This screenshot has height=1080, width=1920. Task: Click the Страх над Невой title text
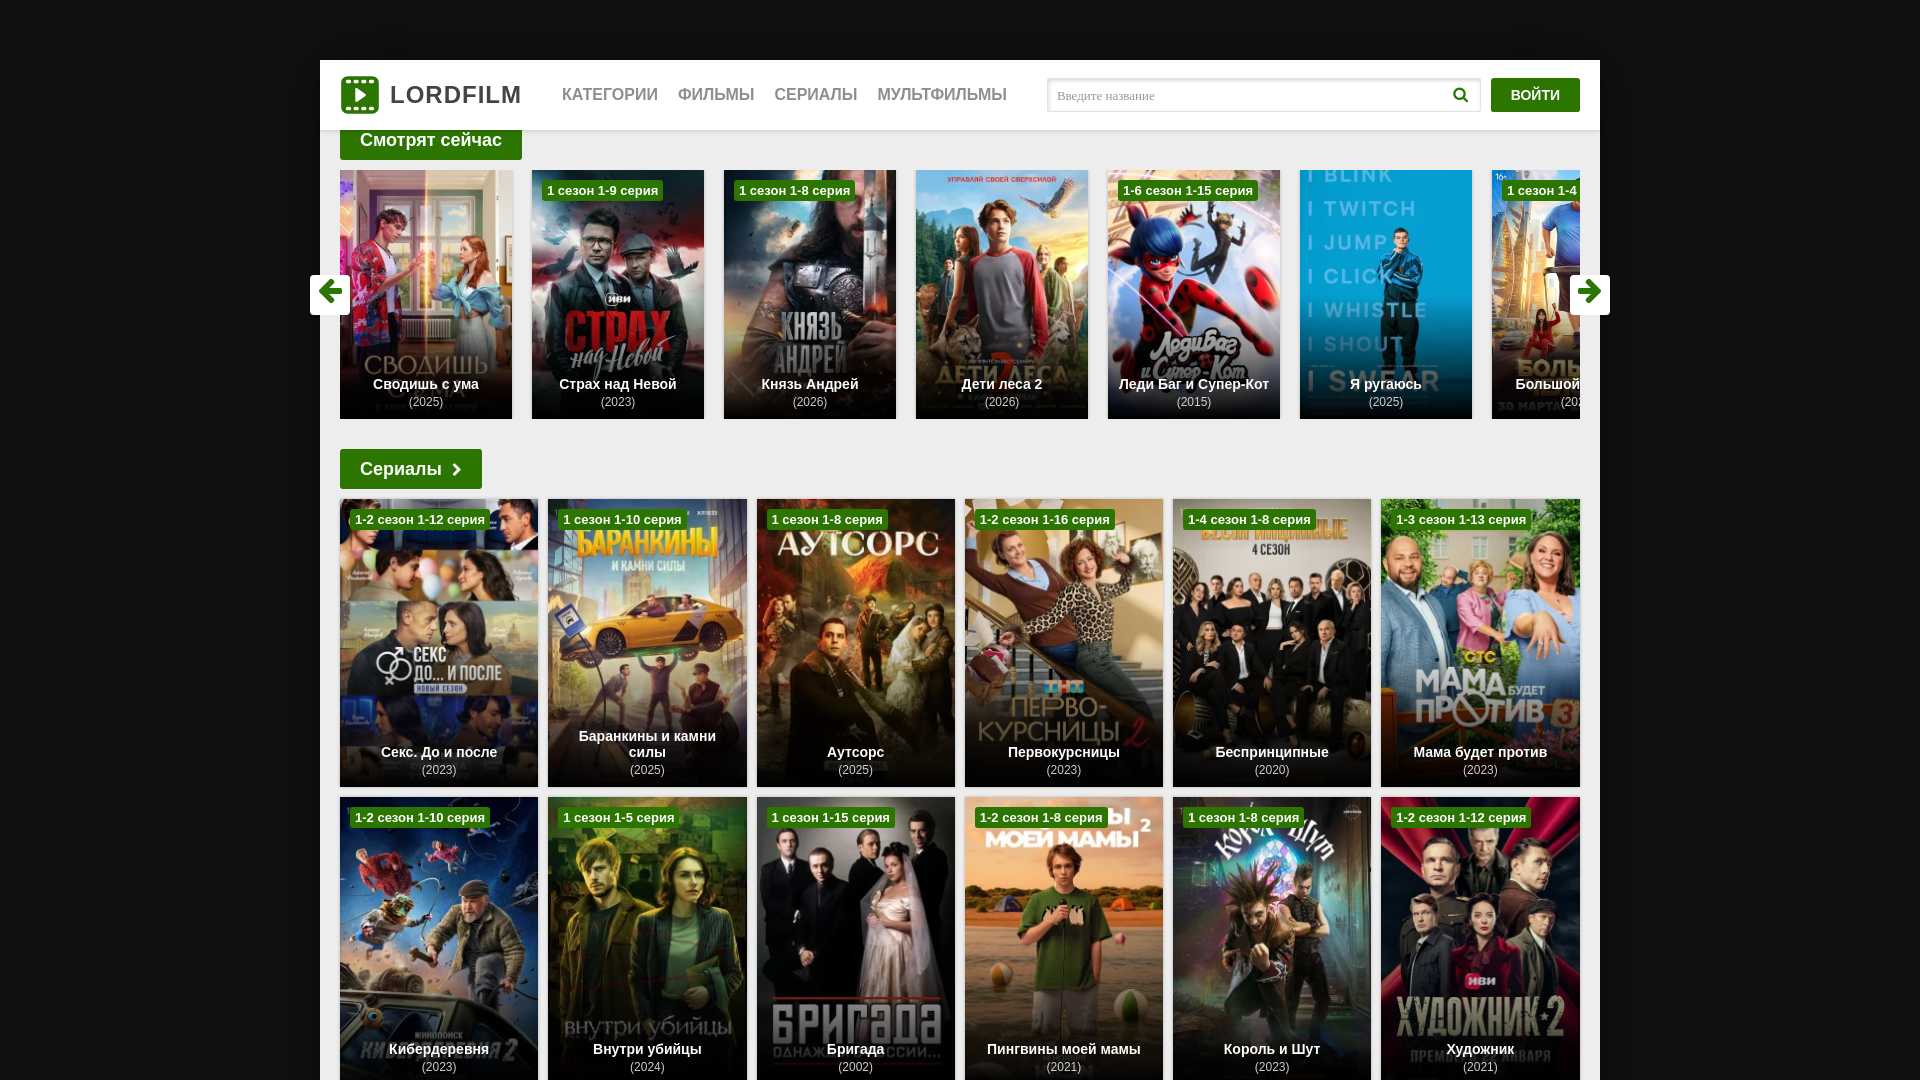coord(618,384)
